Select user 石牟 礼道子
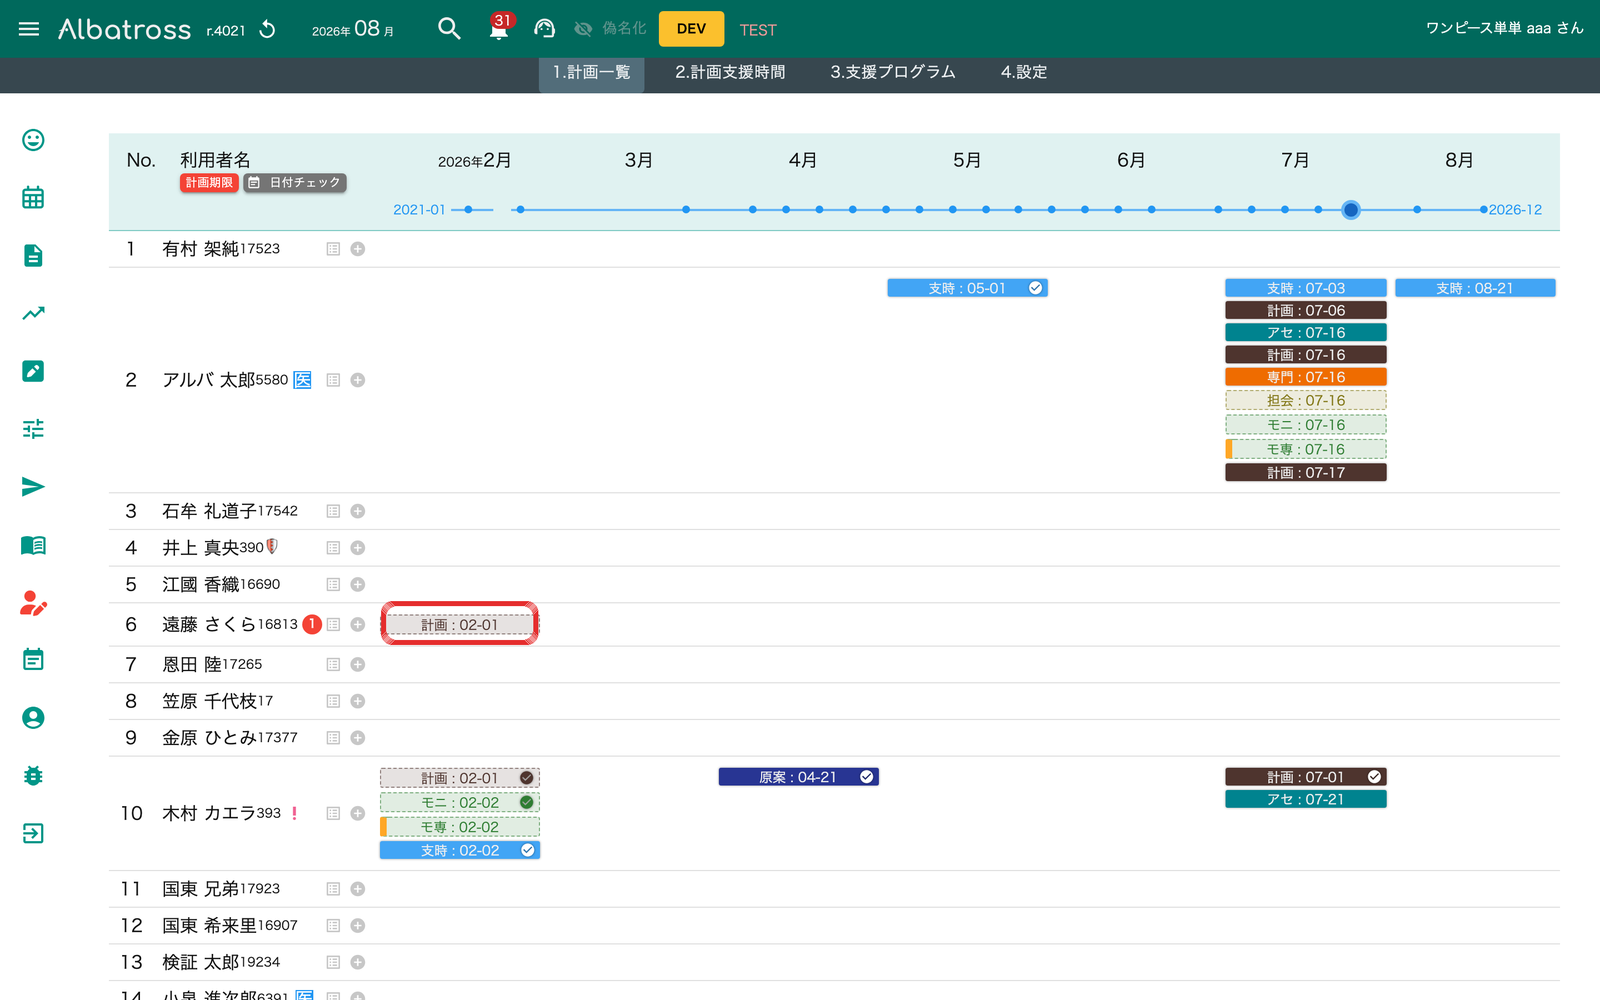This screenshot has width=1600, height=1000. [230, 511]
